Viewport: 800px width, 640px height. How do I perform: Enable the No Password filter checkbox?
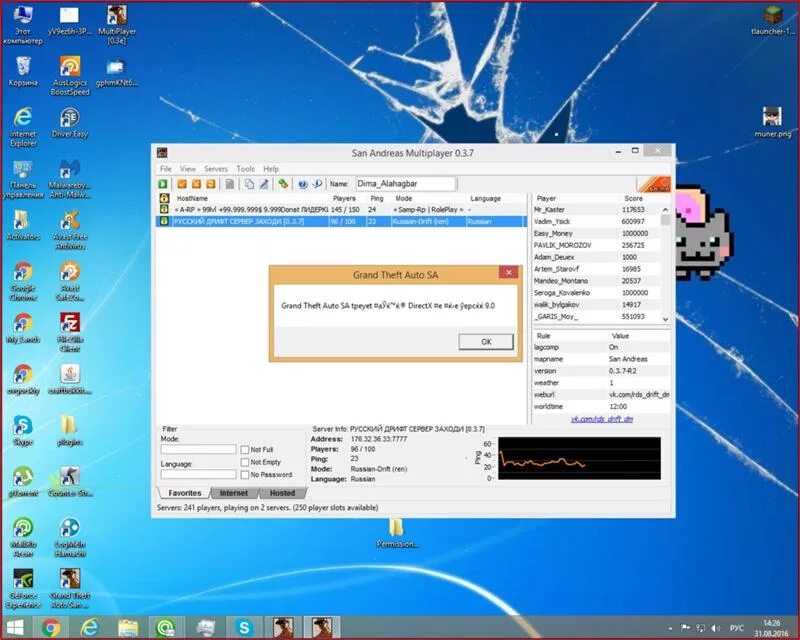[245, 475]
